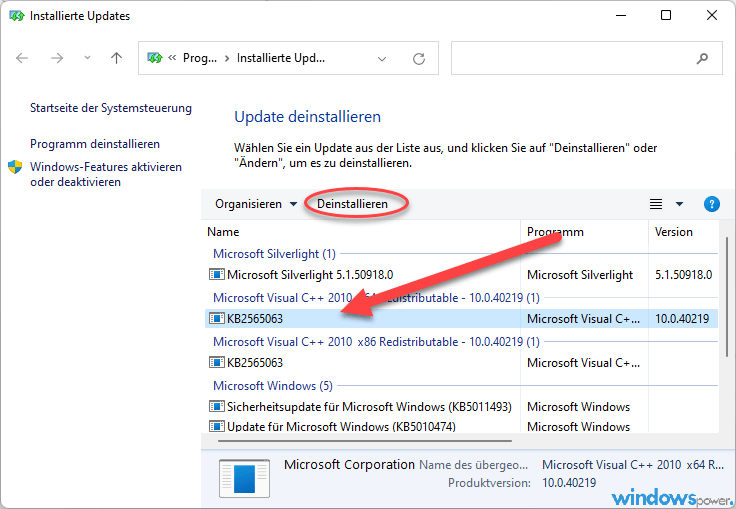Go up one level with up arrow
Viewport: 736px width, 509px height.
(116, 58)
